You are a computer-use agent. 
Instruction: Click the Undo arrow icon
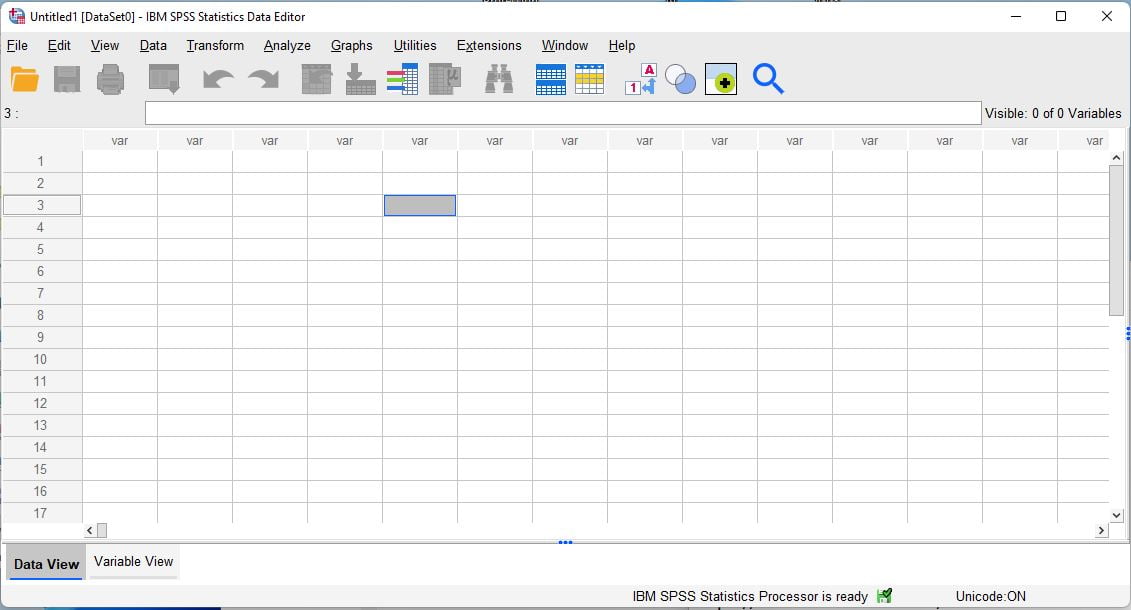click(218, 79)
